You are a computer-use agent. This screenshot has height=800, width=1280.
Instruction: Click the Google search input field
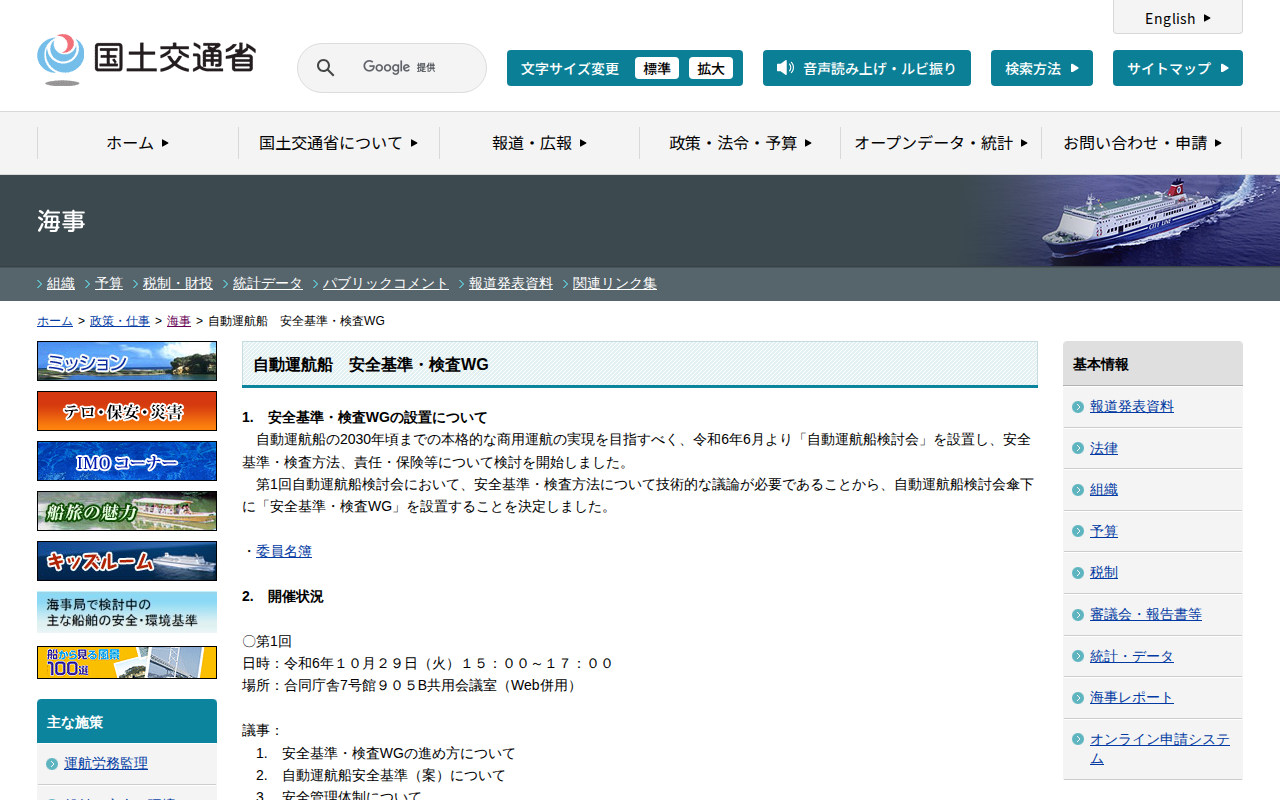pos(405,68)
